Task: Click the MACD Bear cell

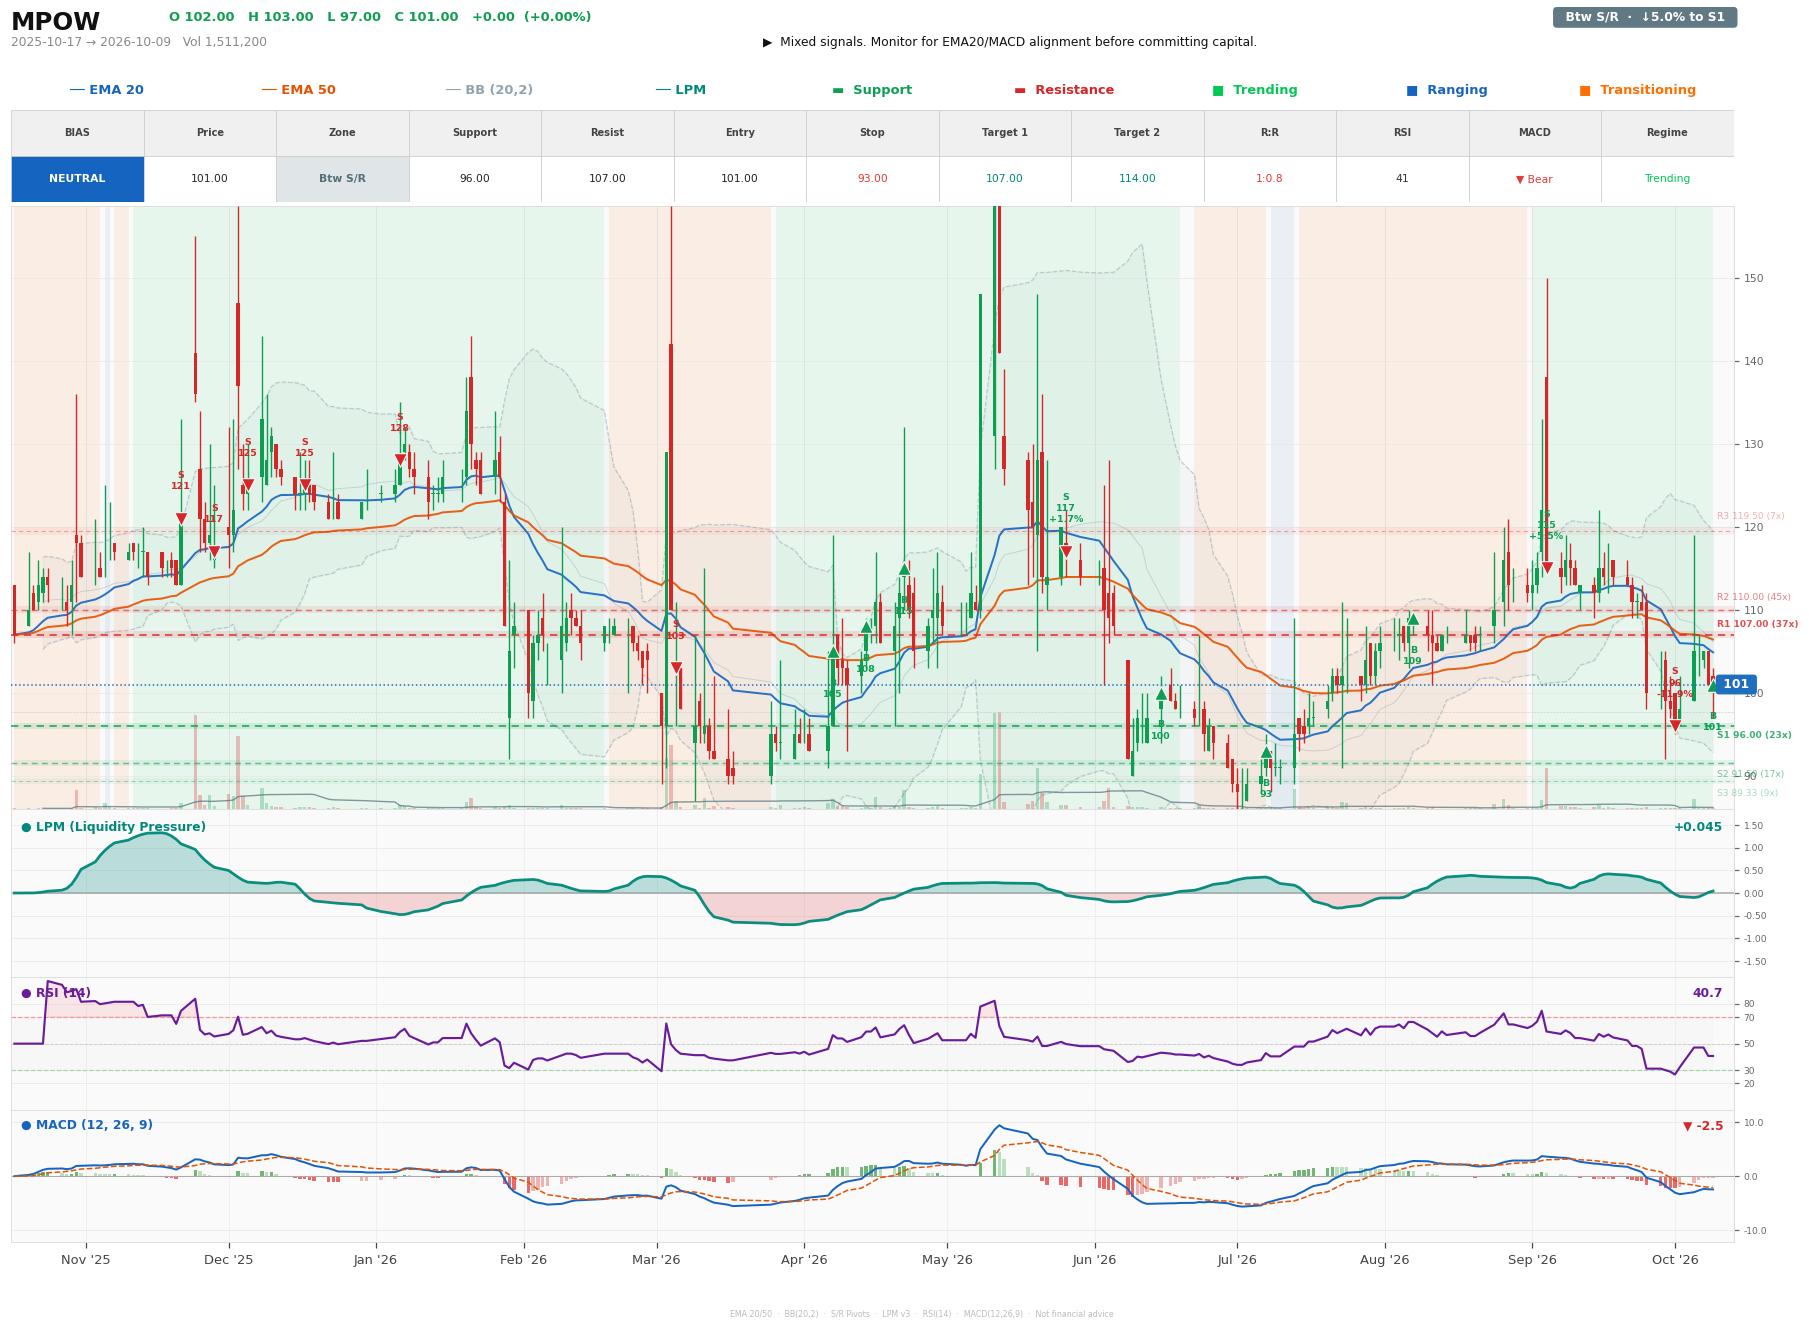Action: coord(1534,179)
